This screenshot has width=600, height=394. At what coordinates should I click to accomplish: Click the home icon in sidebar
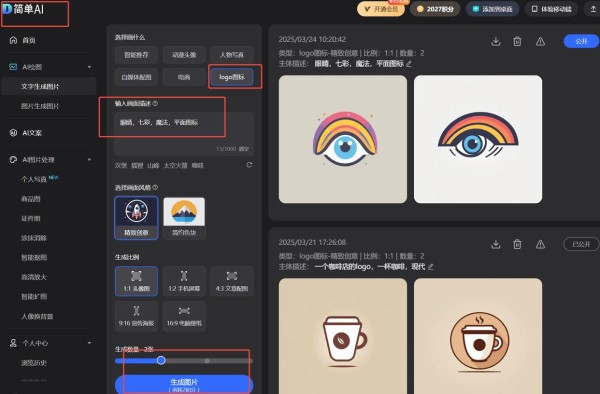click(13, 40)
